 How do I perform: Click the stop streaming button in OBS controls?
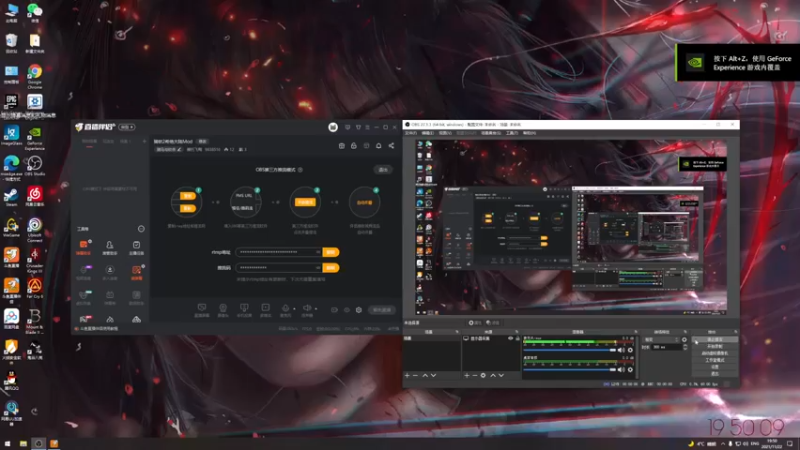click(714, 339)
